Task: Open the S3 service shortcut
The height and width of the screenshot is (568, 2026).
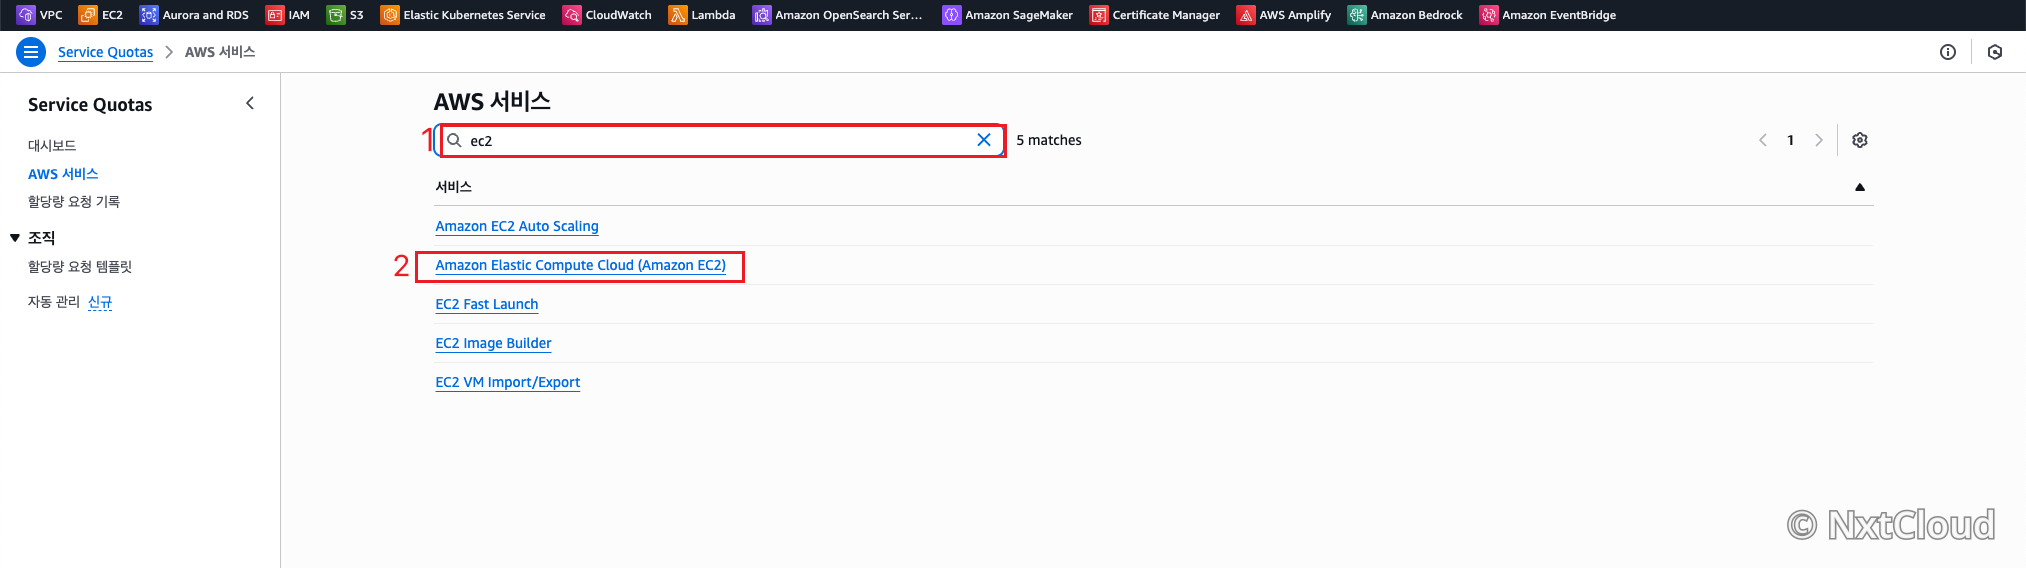Action: coord(345,15)
